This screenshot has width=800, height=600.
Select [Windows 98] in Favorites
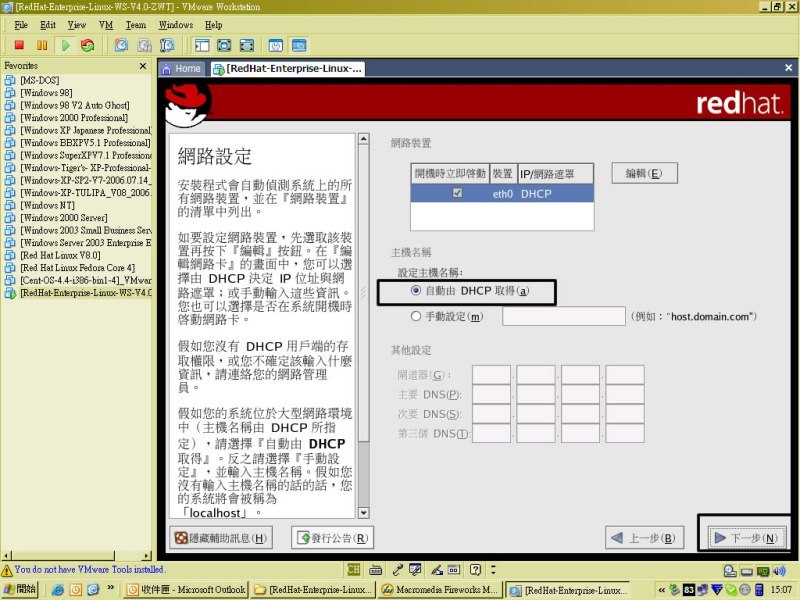46,92
